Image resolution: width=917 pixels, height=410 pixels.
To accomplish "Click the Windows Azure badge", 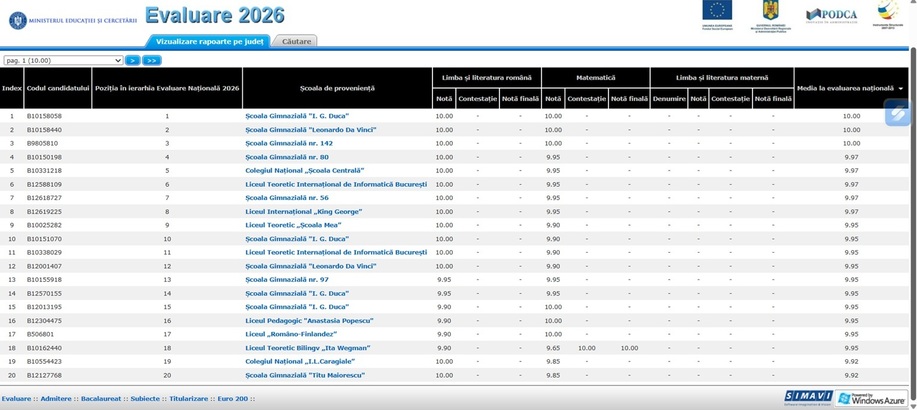I will click(871, 398).
